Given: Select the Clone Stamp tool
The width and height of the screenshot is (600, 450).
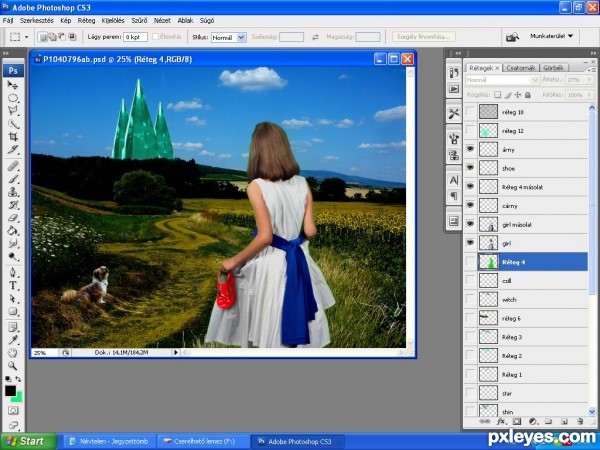Looking at the screenshot, I should pos(13,192).
